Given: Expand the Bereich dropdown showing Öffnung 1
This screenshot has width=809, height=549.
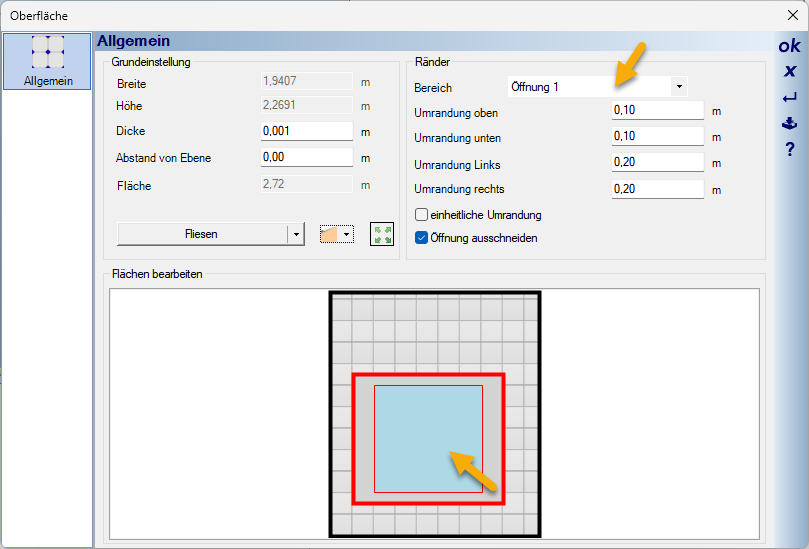Looking at the screenshot, I should (x=679, y=87).
